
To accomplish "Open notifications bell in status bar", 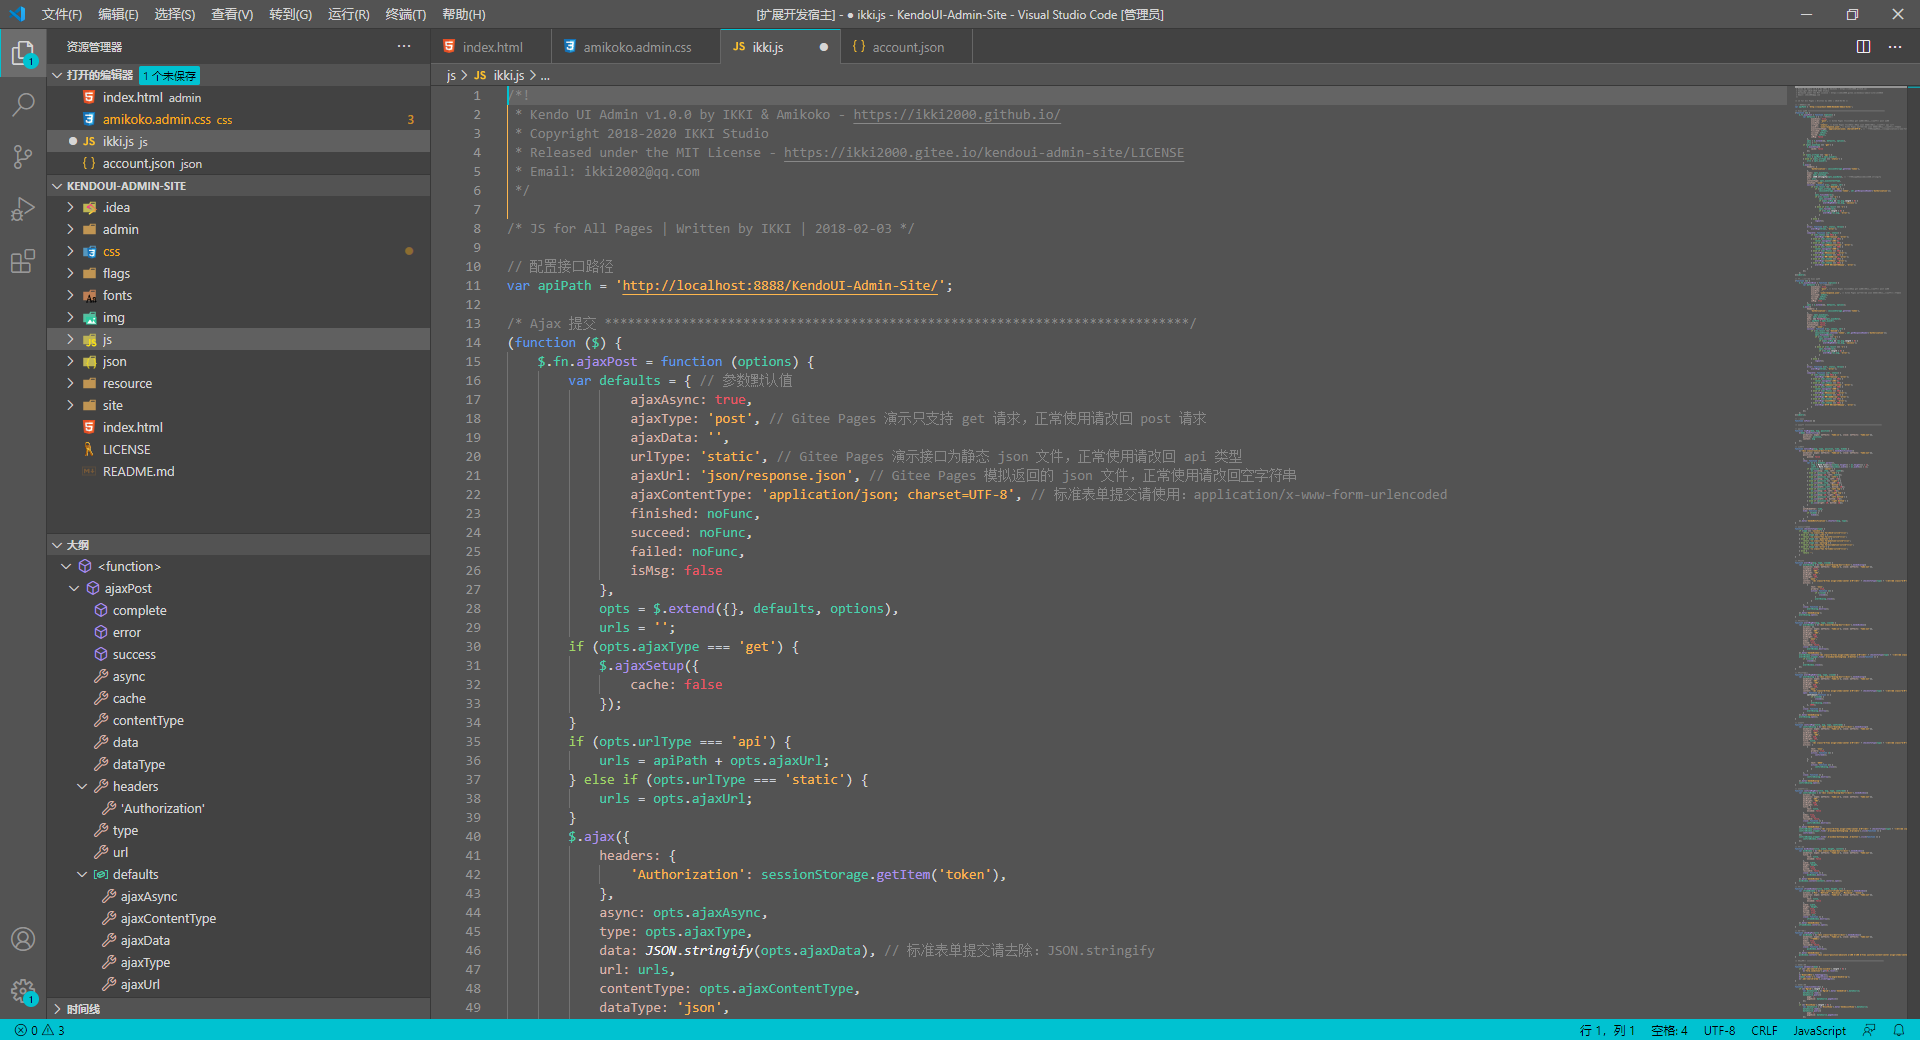I will tap(1898, 1030).
